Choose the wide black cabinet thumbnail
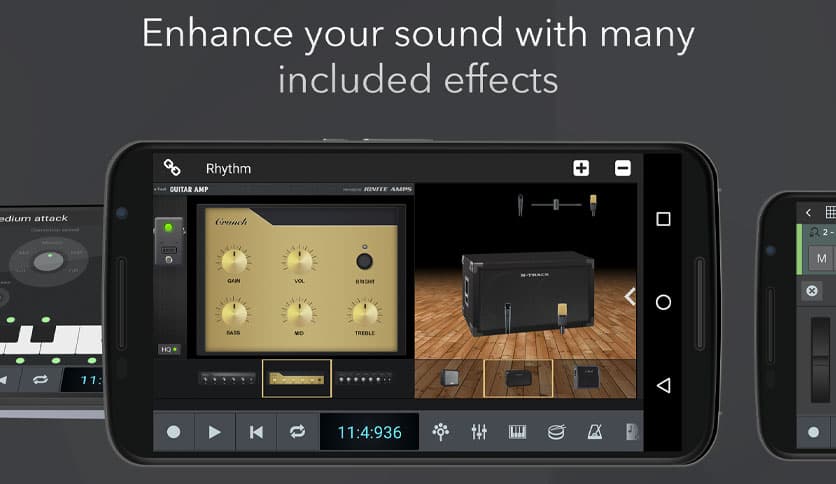Image resolution: width=836 pixels, height=484 pixels. [x=518, y=378]
